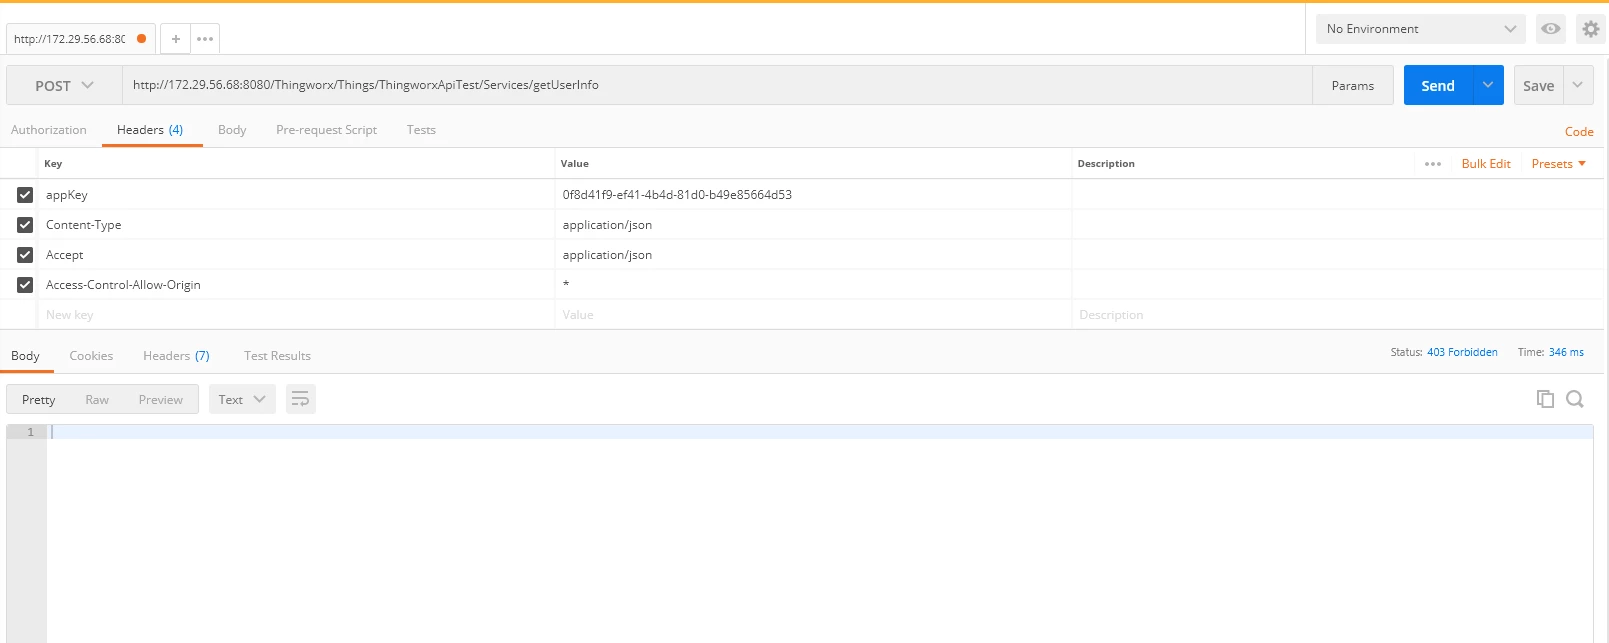Open the Presets dropdown
Screen dimensions: 1609x643
click(1559, 164)
